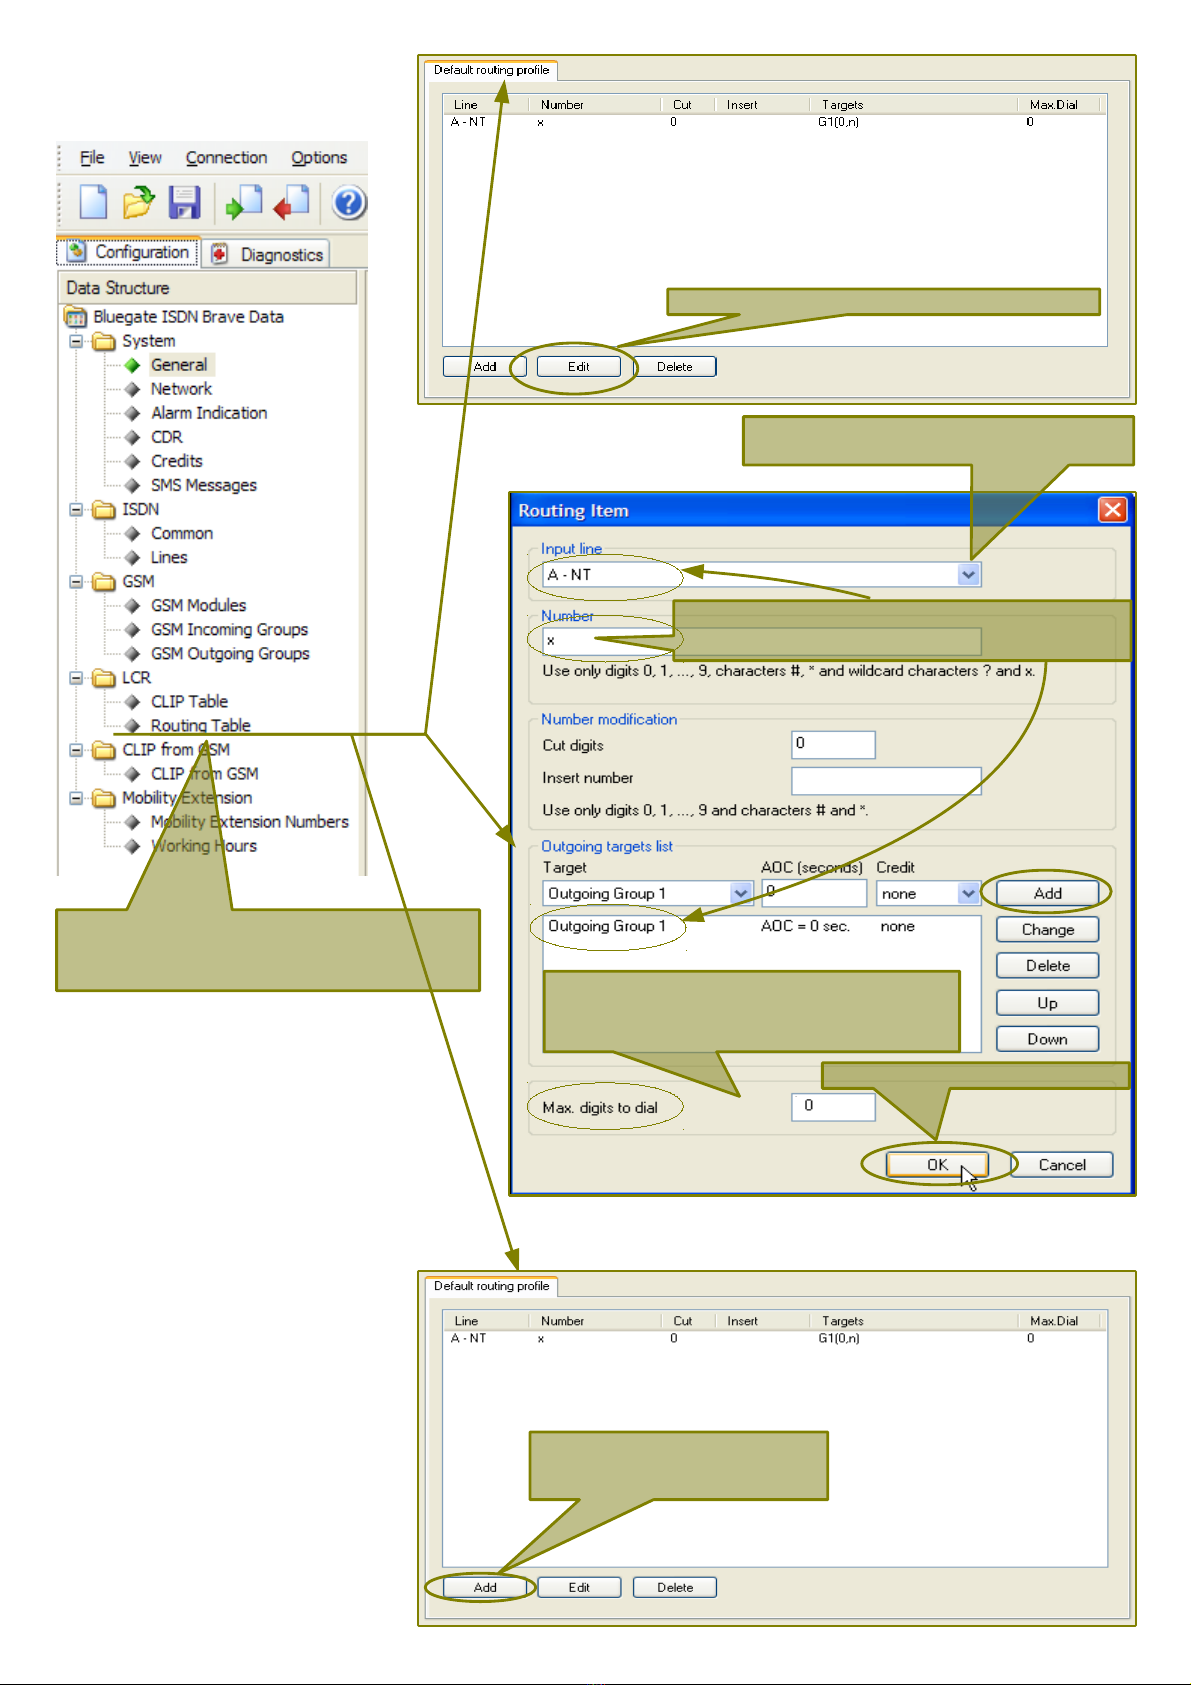Open the Target Outgoing Group dropdown

click(741, 893)
